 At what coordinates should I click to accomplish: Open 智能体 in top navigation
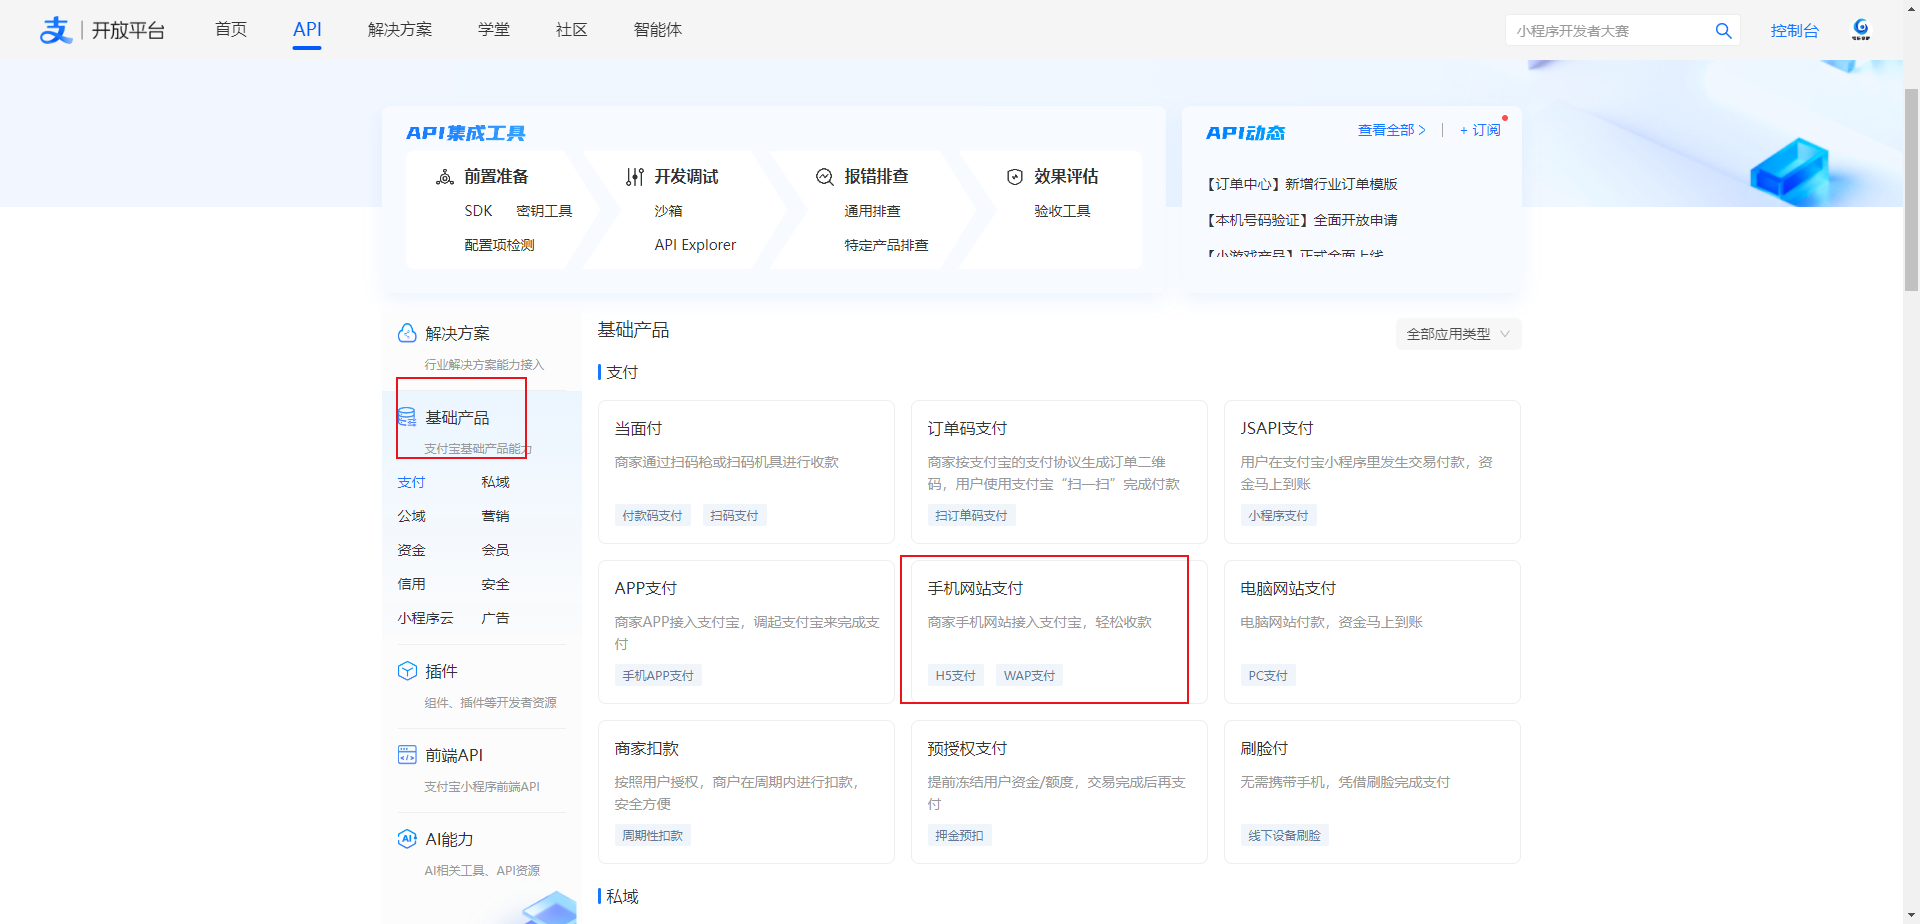click(658, 30)
